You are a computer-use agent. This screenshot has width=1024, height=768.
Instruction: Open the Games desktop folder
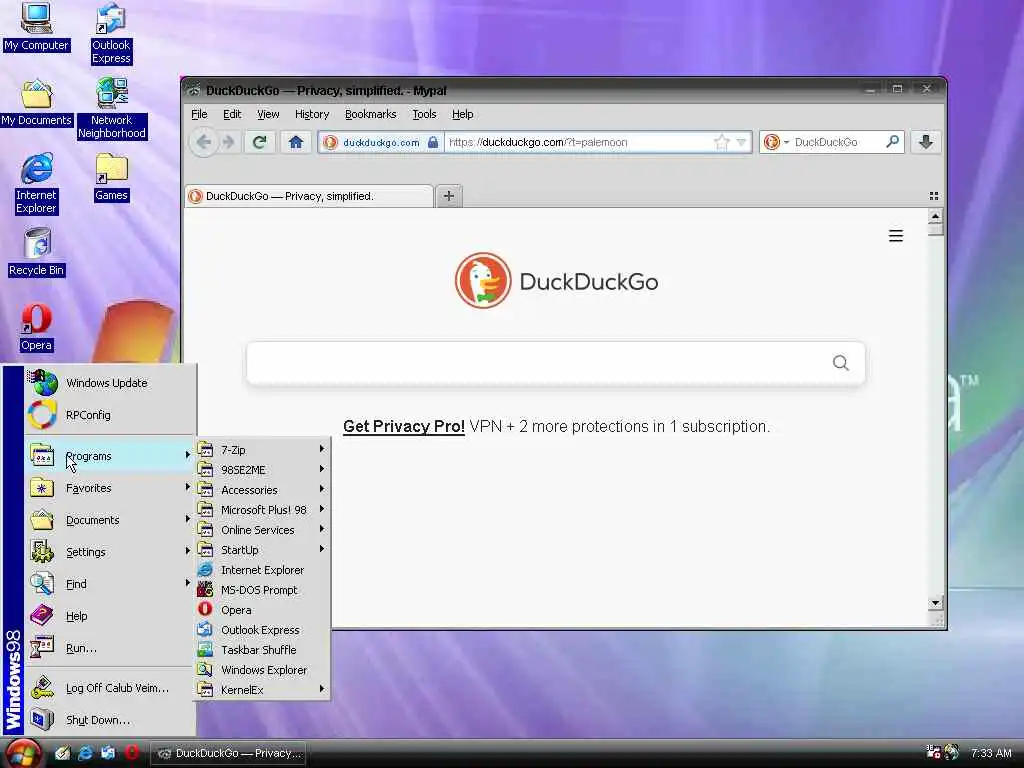click(x=111, y=178)
